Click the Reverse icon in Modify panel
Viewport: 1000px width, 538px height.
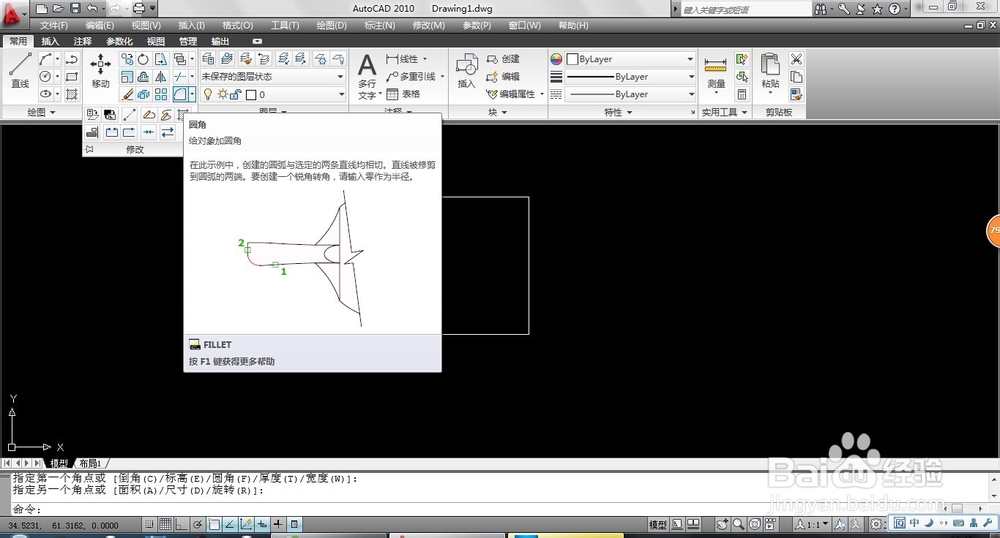167,132
